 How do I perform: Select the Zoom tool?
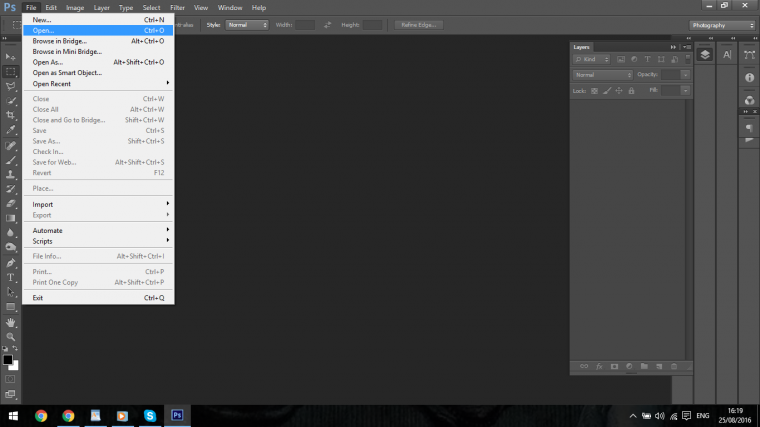click(10, 337)
